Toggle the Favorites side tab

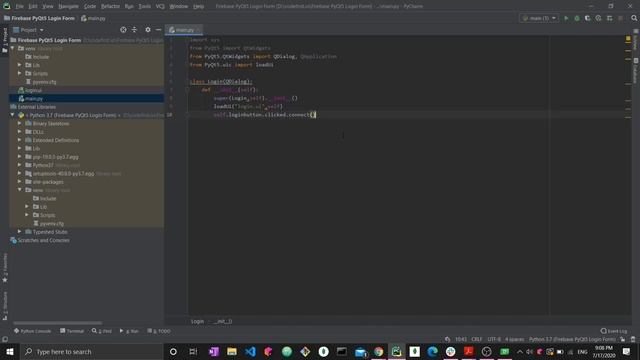pos(4,267)
